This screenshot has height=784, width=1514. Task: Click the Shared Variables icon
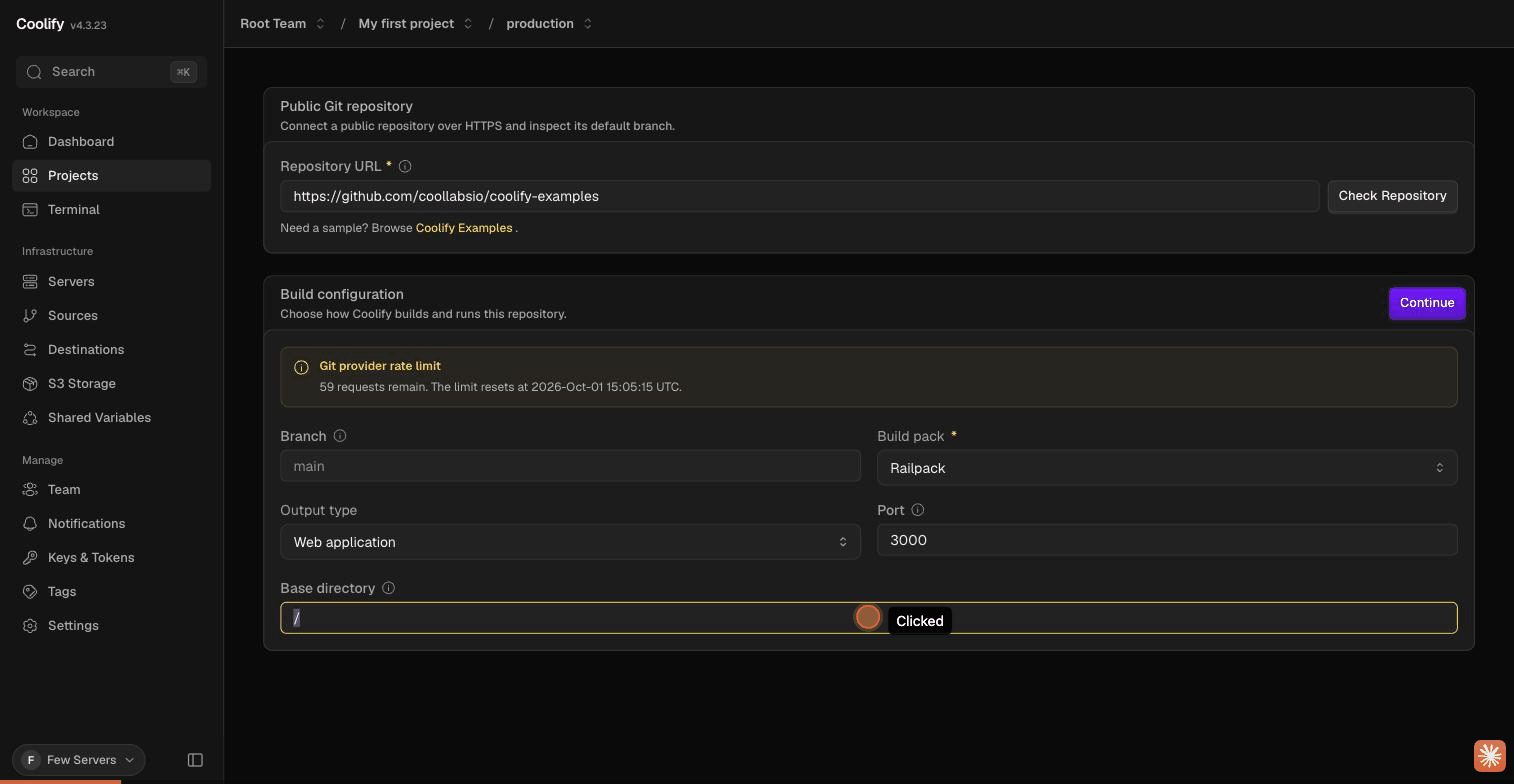(x=31, y=418)
